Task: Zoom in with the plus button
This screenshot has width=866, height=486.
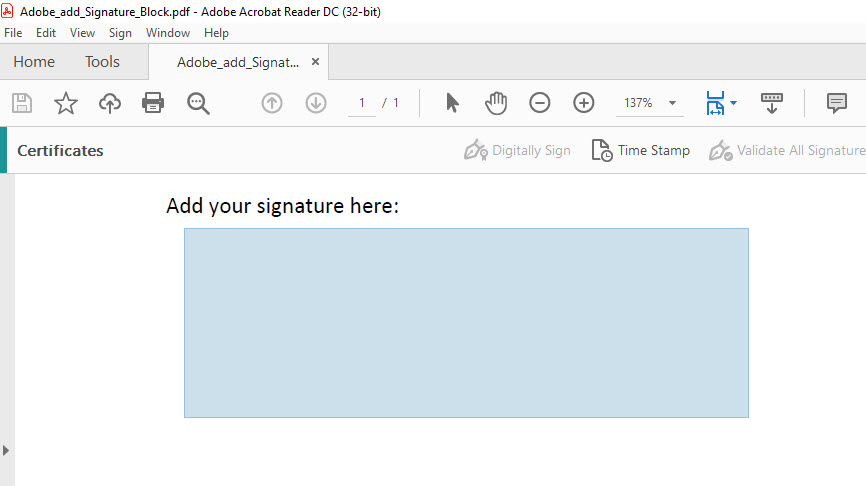Action: pos(584,103)
